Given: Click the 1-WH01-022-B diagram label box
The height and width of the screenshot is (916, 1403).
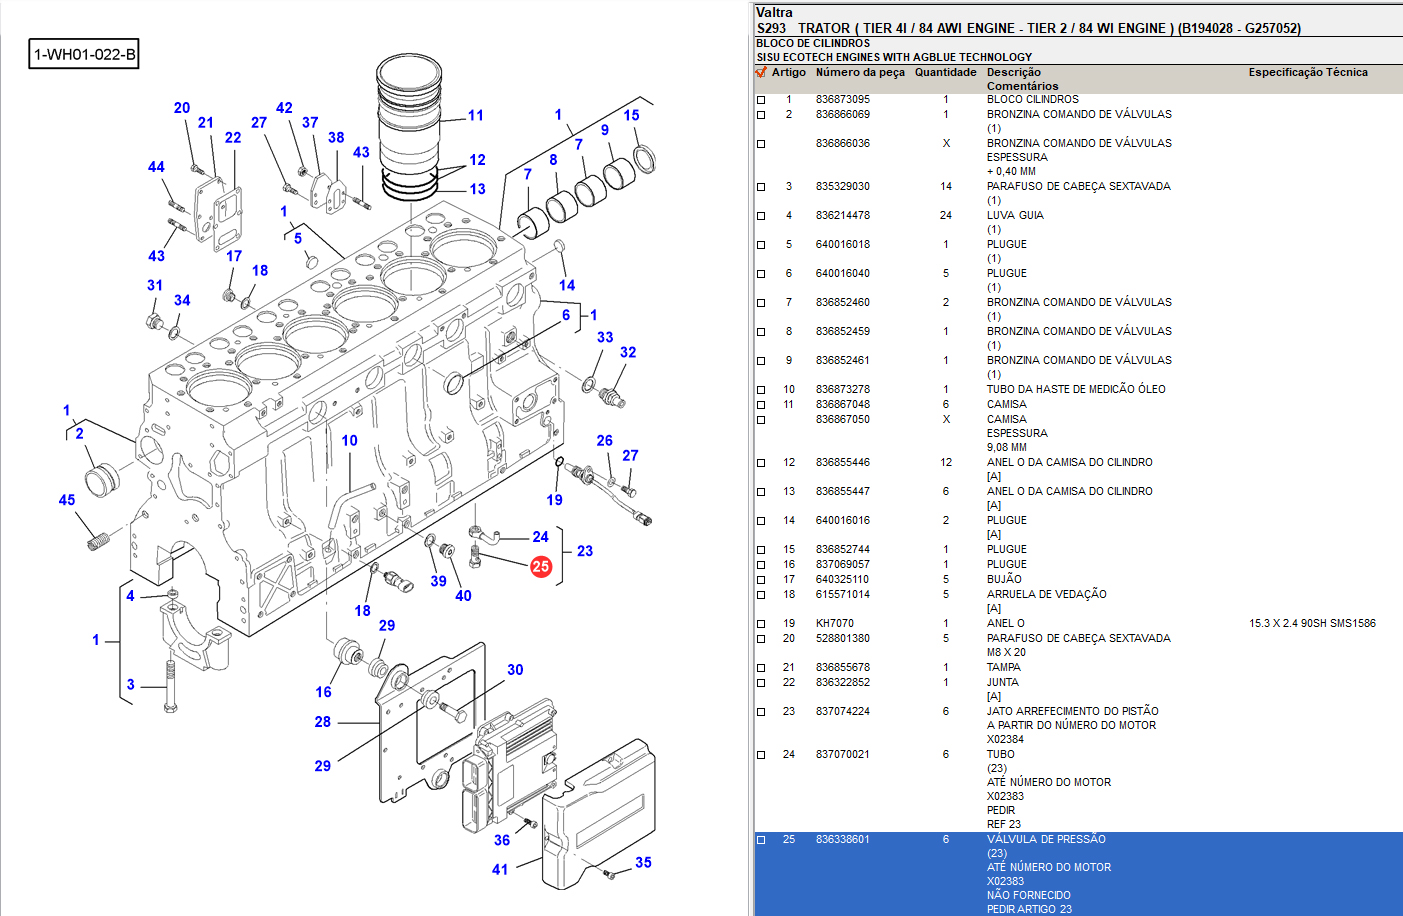Looking at the screenshot, I should [84, 54].
